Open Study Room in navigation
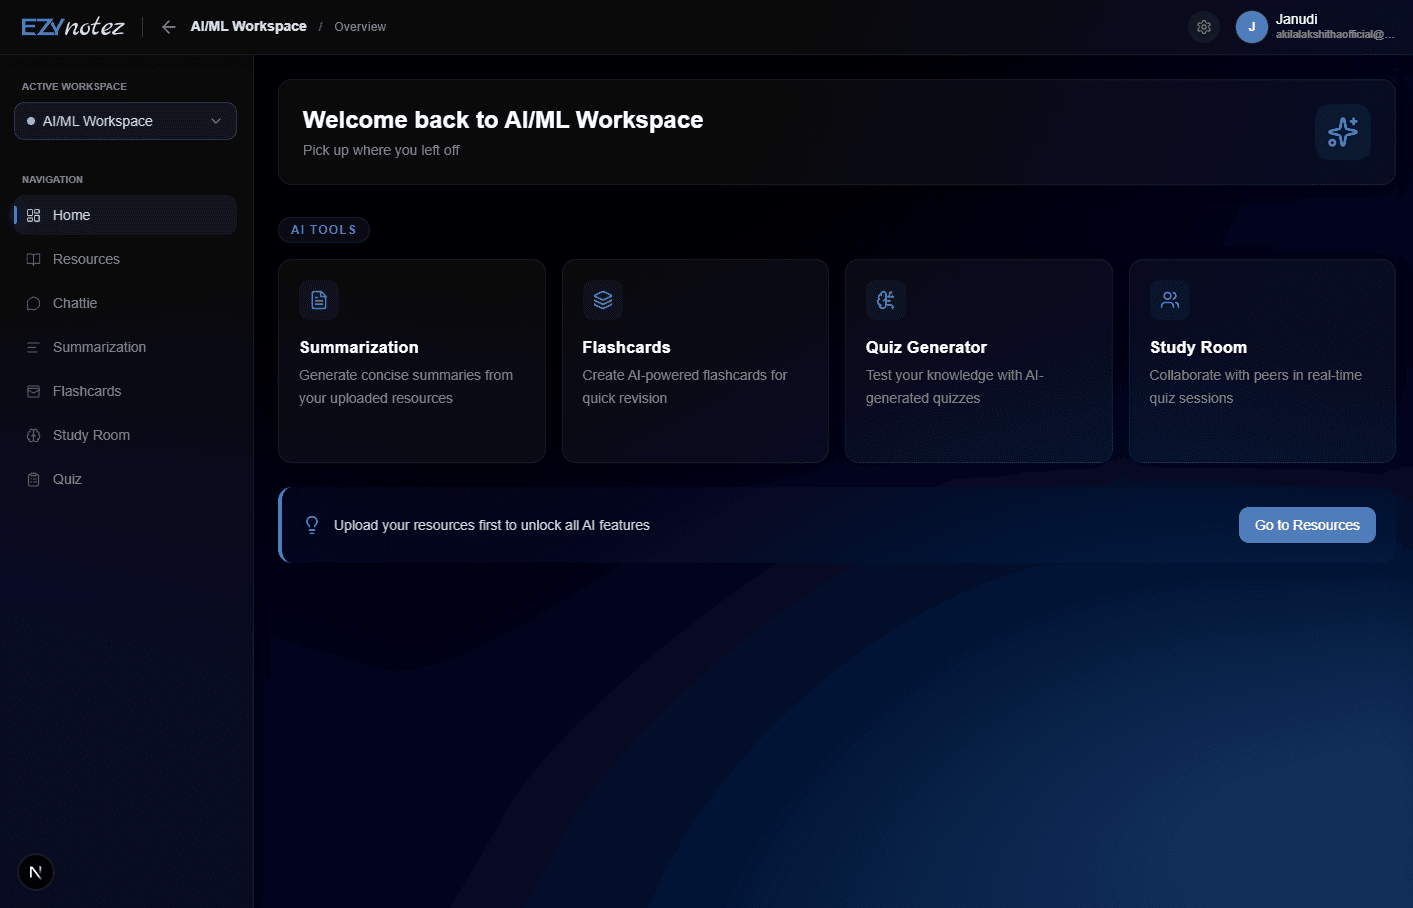Viewport: 1413px width, 908px height. coord(125,435)
